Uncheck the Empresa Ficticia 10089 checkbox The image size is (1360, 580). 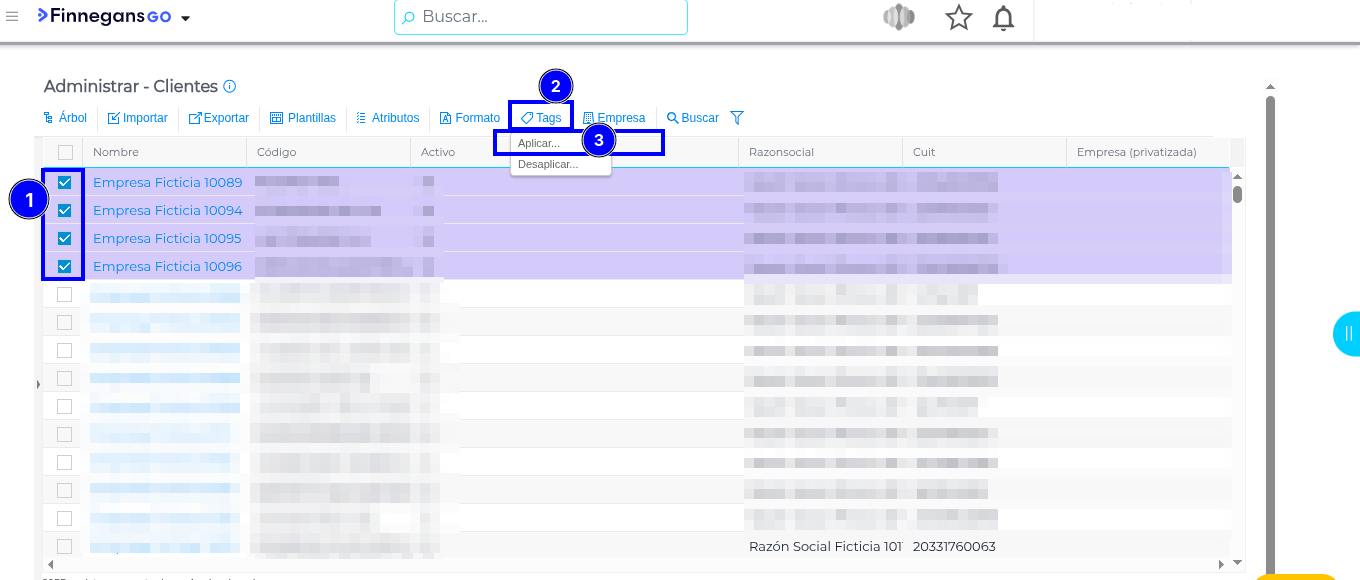tap(65, 183)
